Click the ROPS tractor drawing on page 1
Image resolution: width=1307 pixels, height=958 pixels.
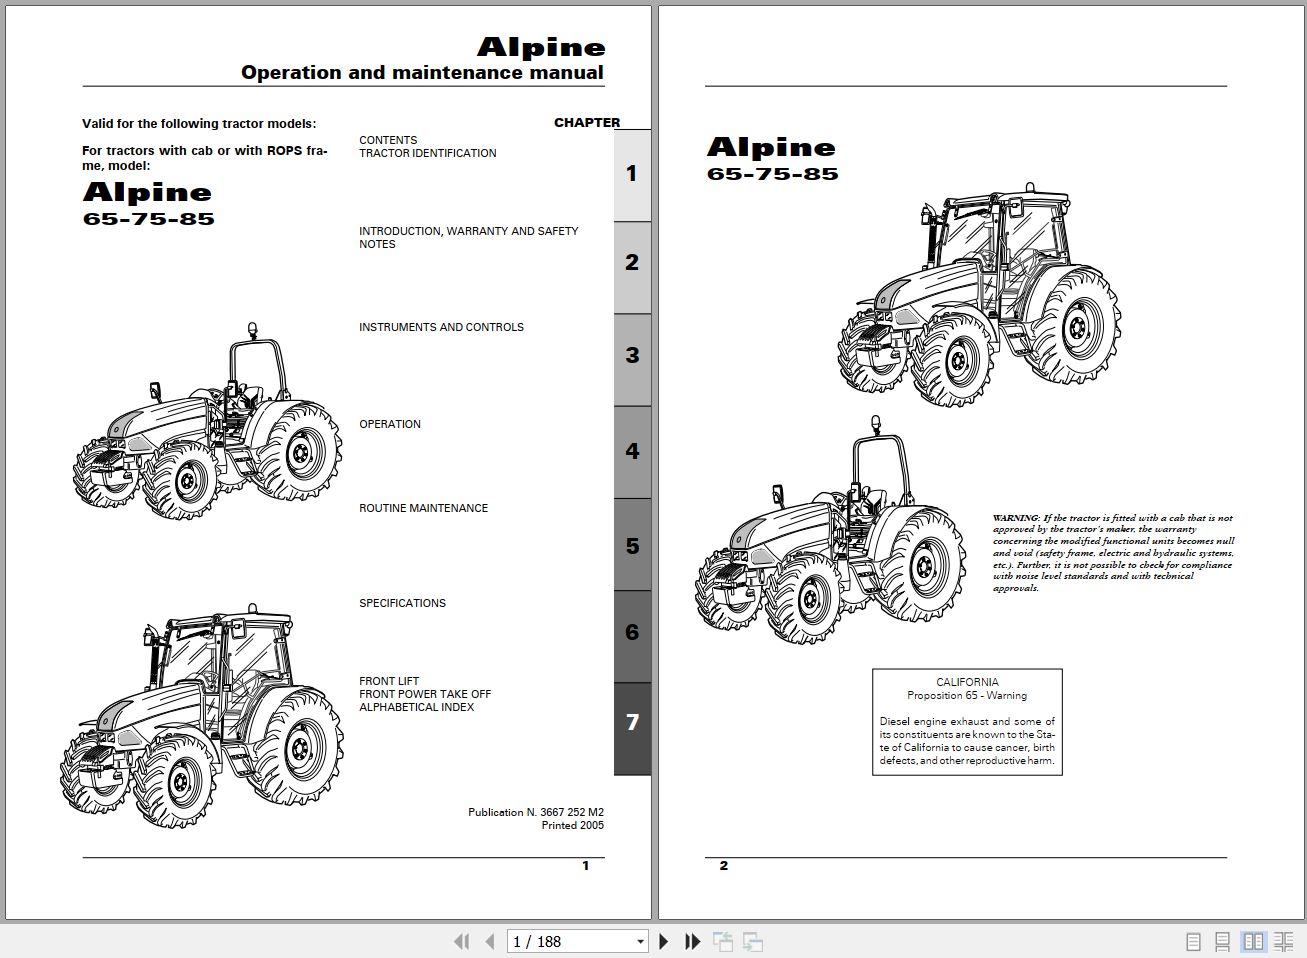click(208, 421)
